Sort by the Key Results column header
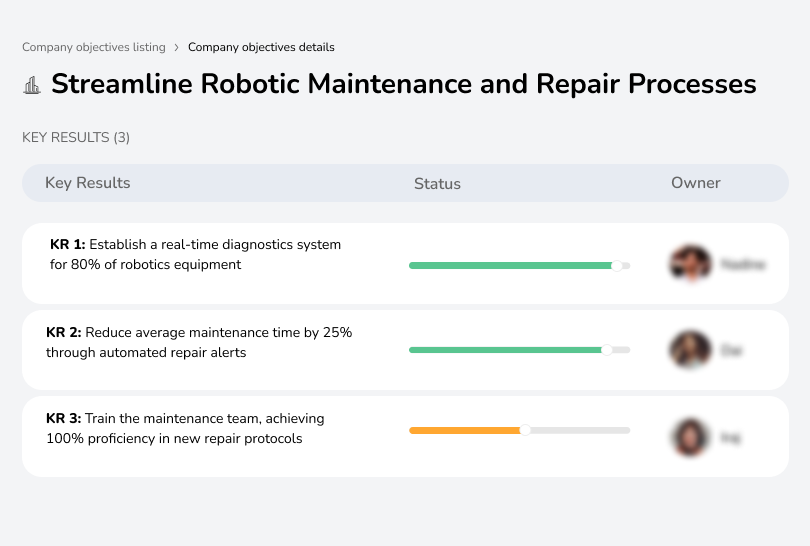 point(87,183)
